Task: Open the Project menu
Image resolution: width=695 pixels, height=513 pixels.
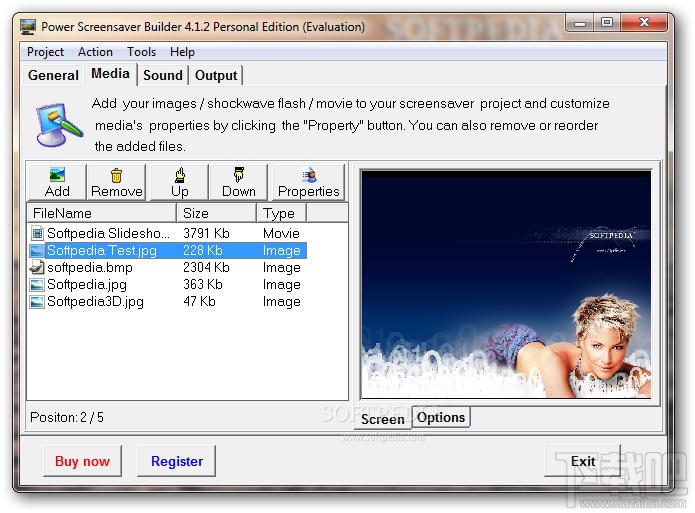Action: coord(45,52)
